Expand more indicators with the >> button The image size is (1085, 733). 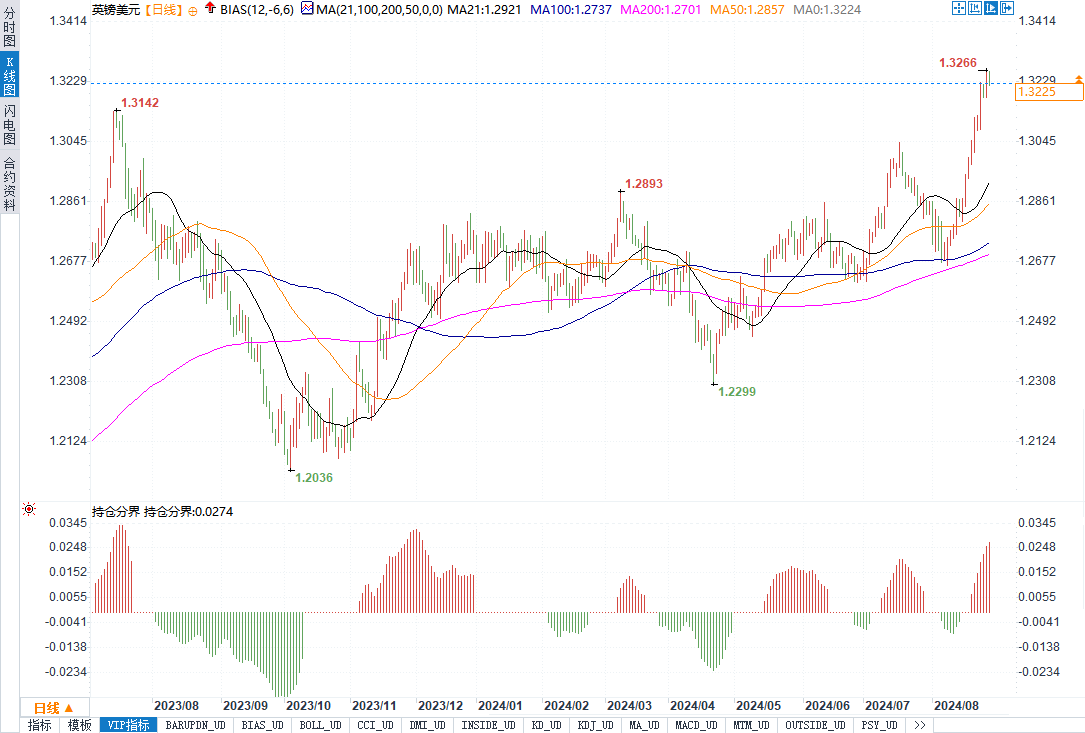click(919, 725)
